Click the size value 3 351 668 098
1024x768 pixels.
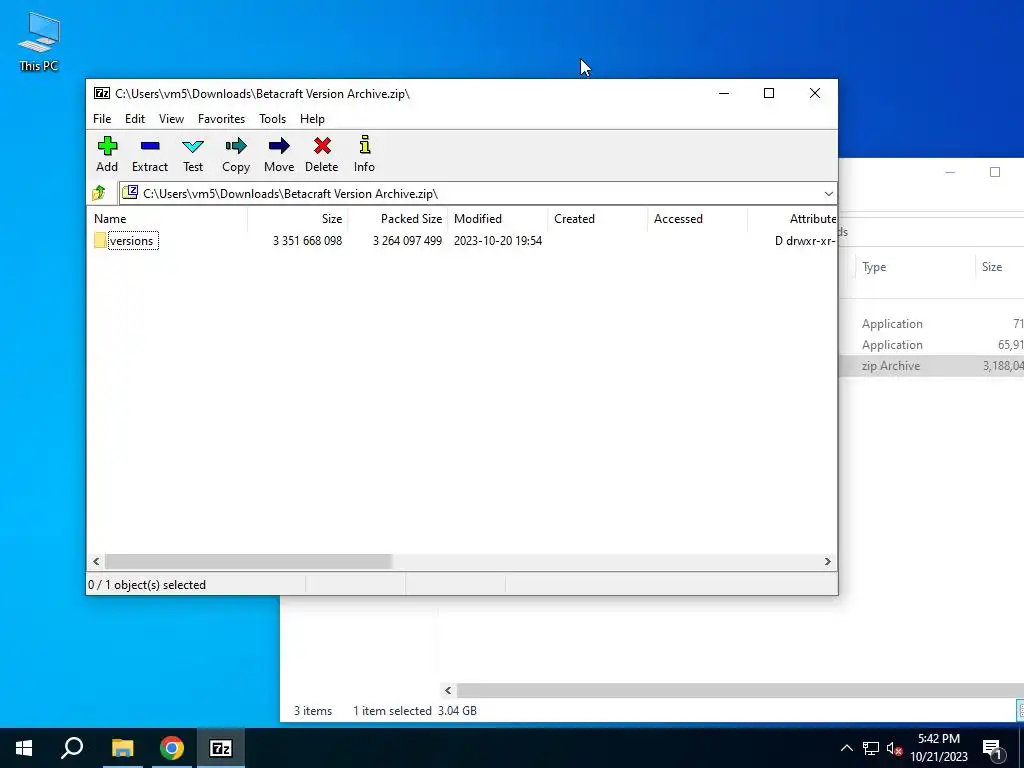308,241
